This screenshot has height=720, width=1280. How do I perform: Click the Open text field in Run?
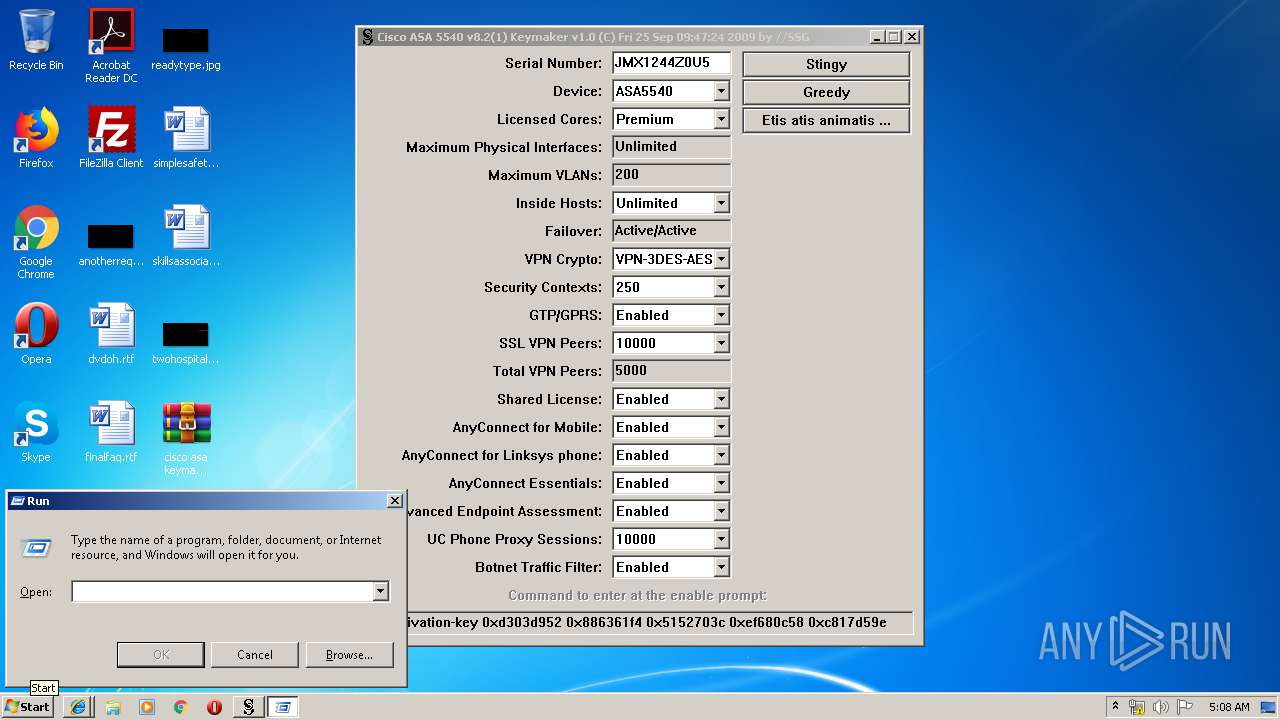point(222,592)
